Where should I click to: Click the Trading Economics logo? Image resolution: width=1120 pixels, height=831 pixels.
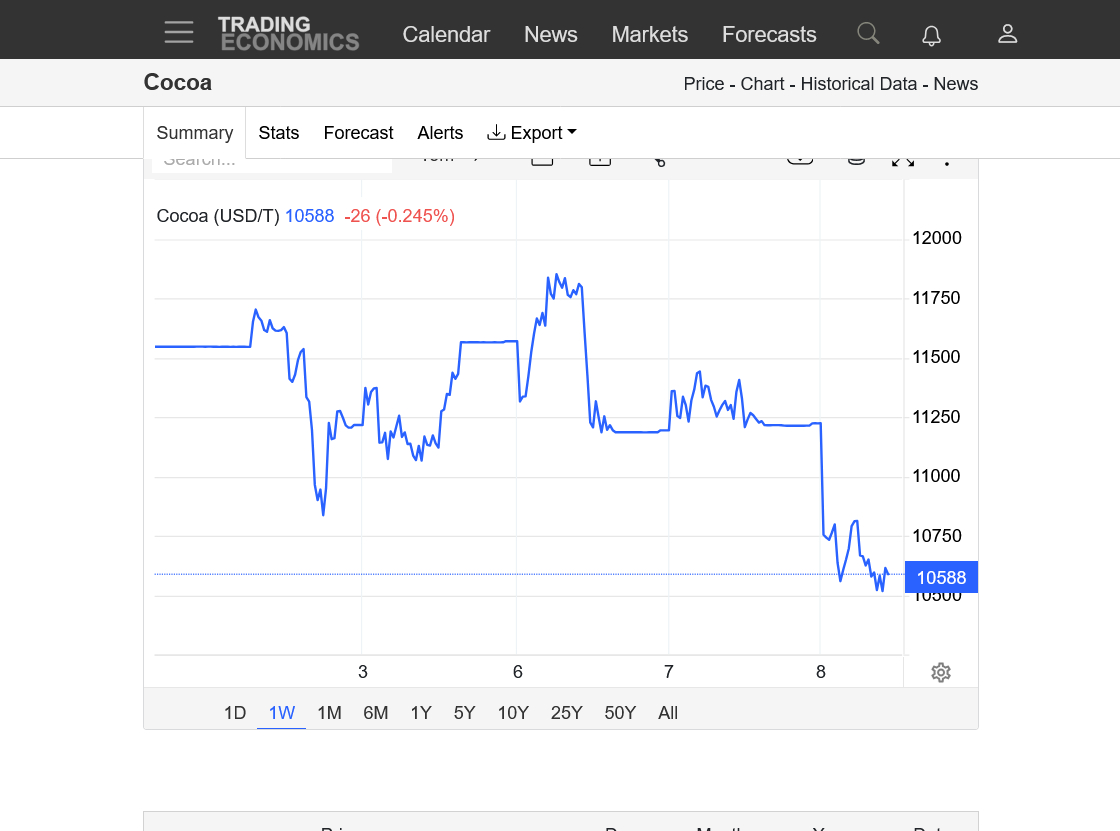tap(288, 33)
